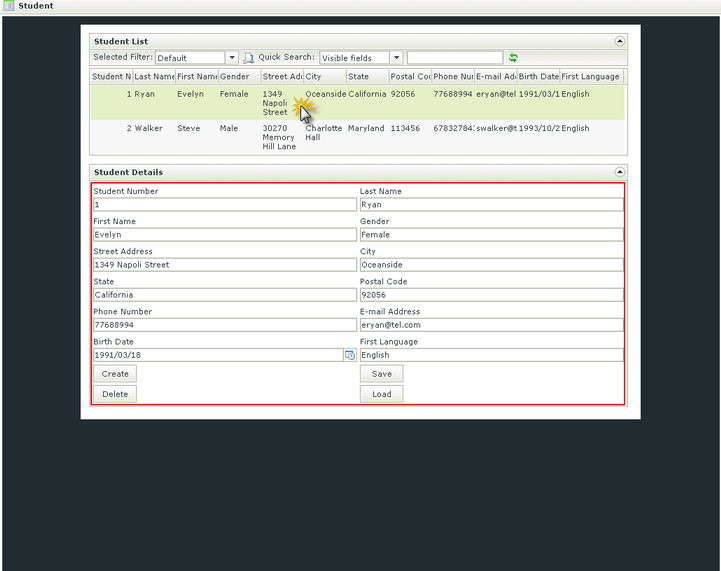Viewport: 721px width, 571px height.
Task: Select the Walker cell in the list
Action: pos(149,128)
